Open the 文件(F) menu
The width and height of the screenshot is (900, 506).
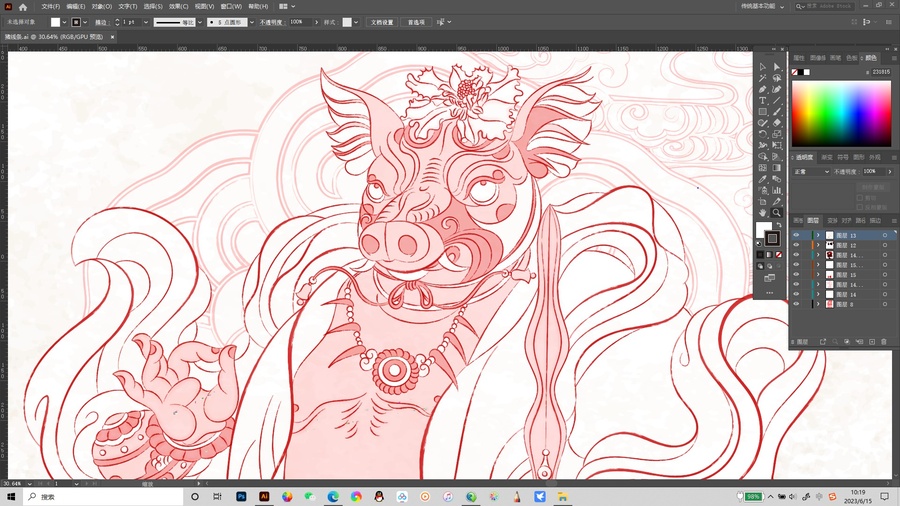51,6
